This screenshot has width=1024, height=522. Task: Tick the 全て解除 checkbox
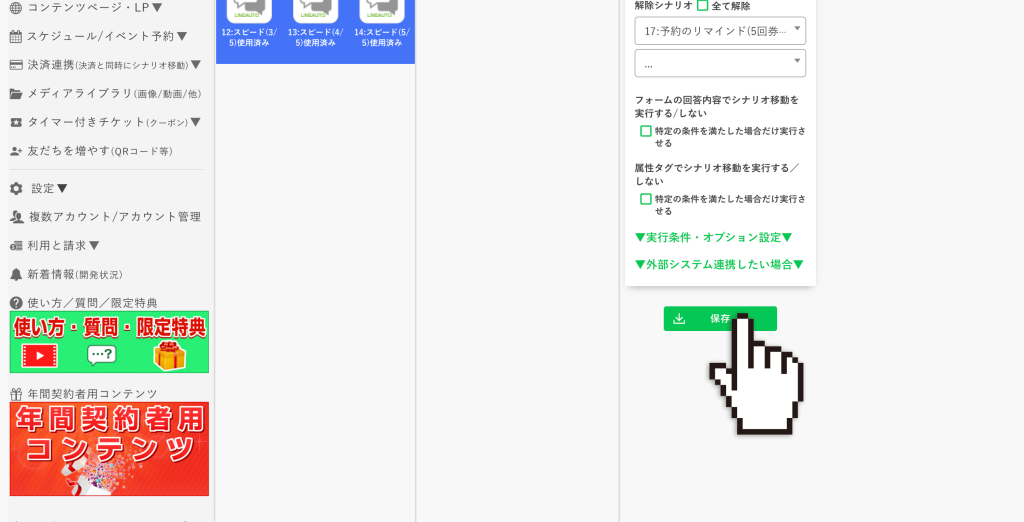pyautogui.click(x=703, y=6)
